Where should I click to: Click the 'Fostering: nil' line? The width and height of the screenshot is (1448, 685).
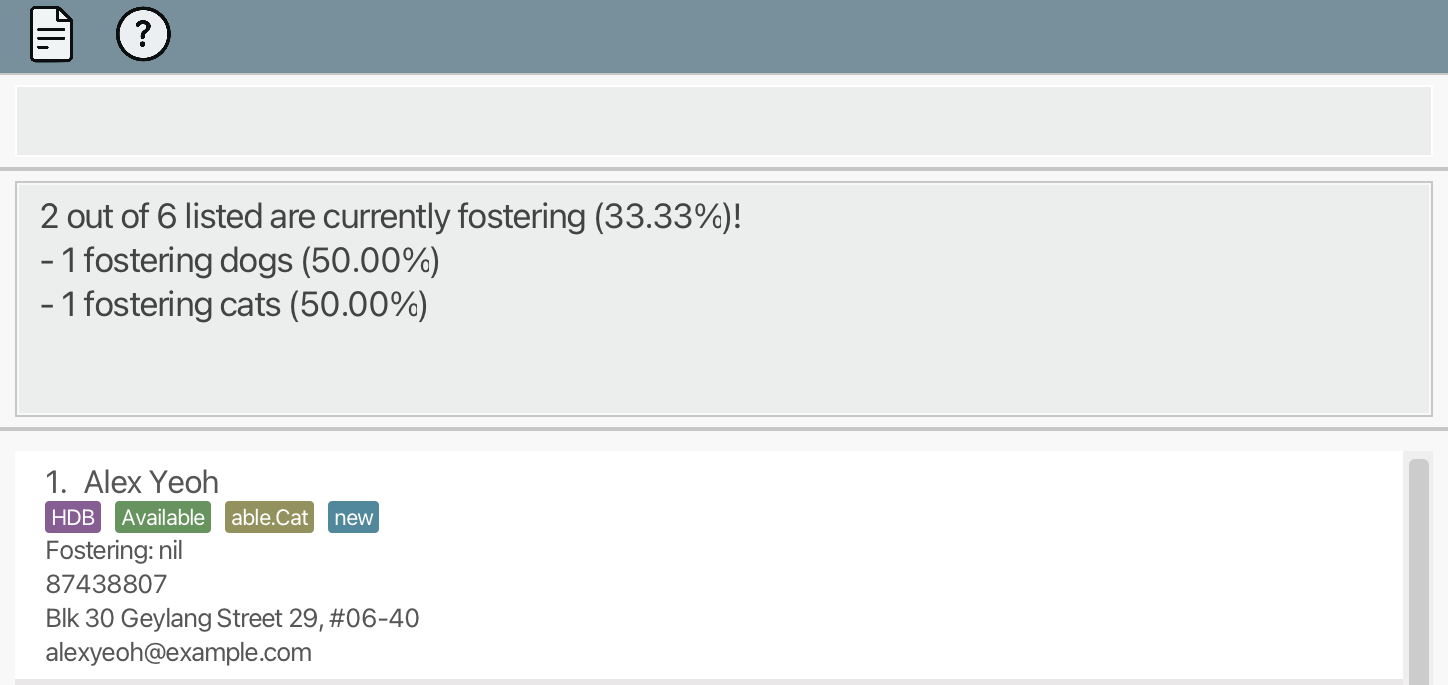(x=114, y=550)
